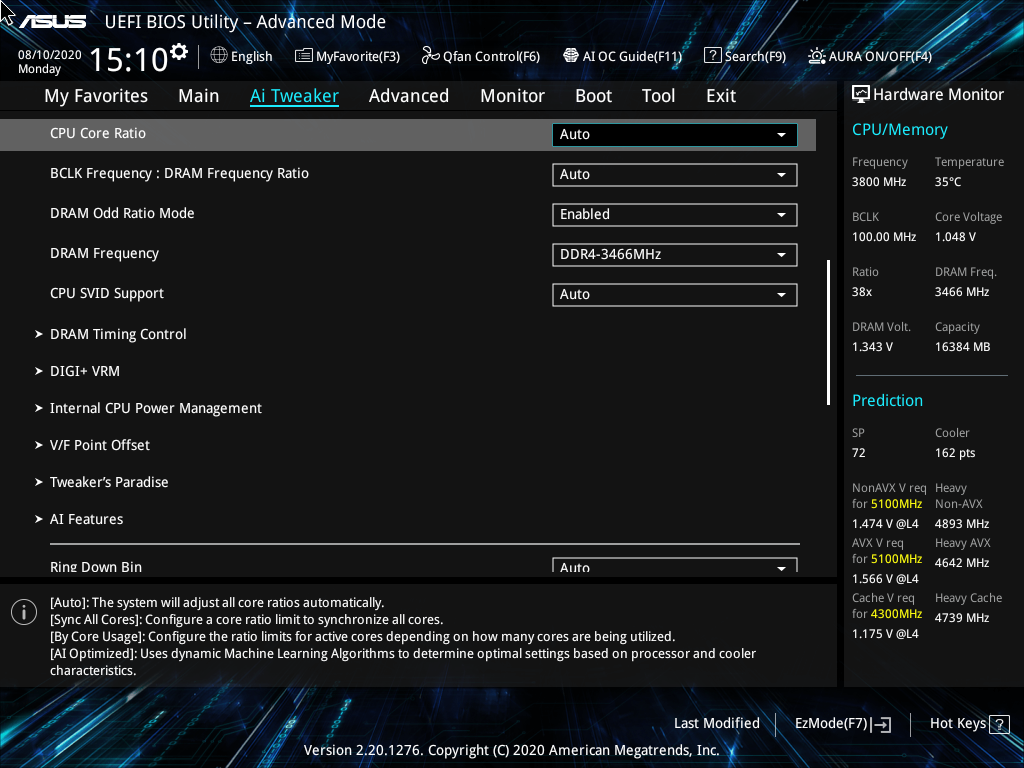Click the Hardware Monitor screen icon
Image resolution: width=1024 pixels, height=768 pixels.
pos(861,94)
